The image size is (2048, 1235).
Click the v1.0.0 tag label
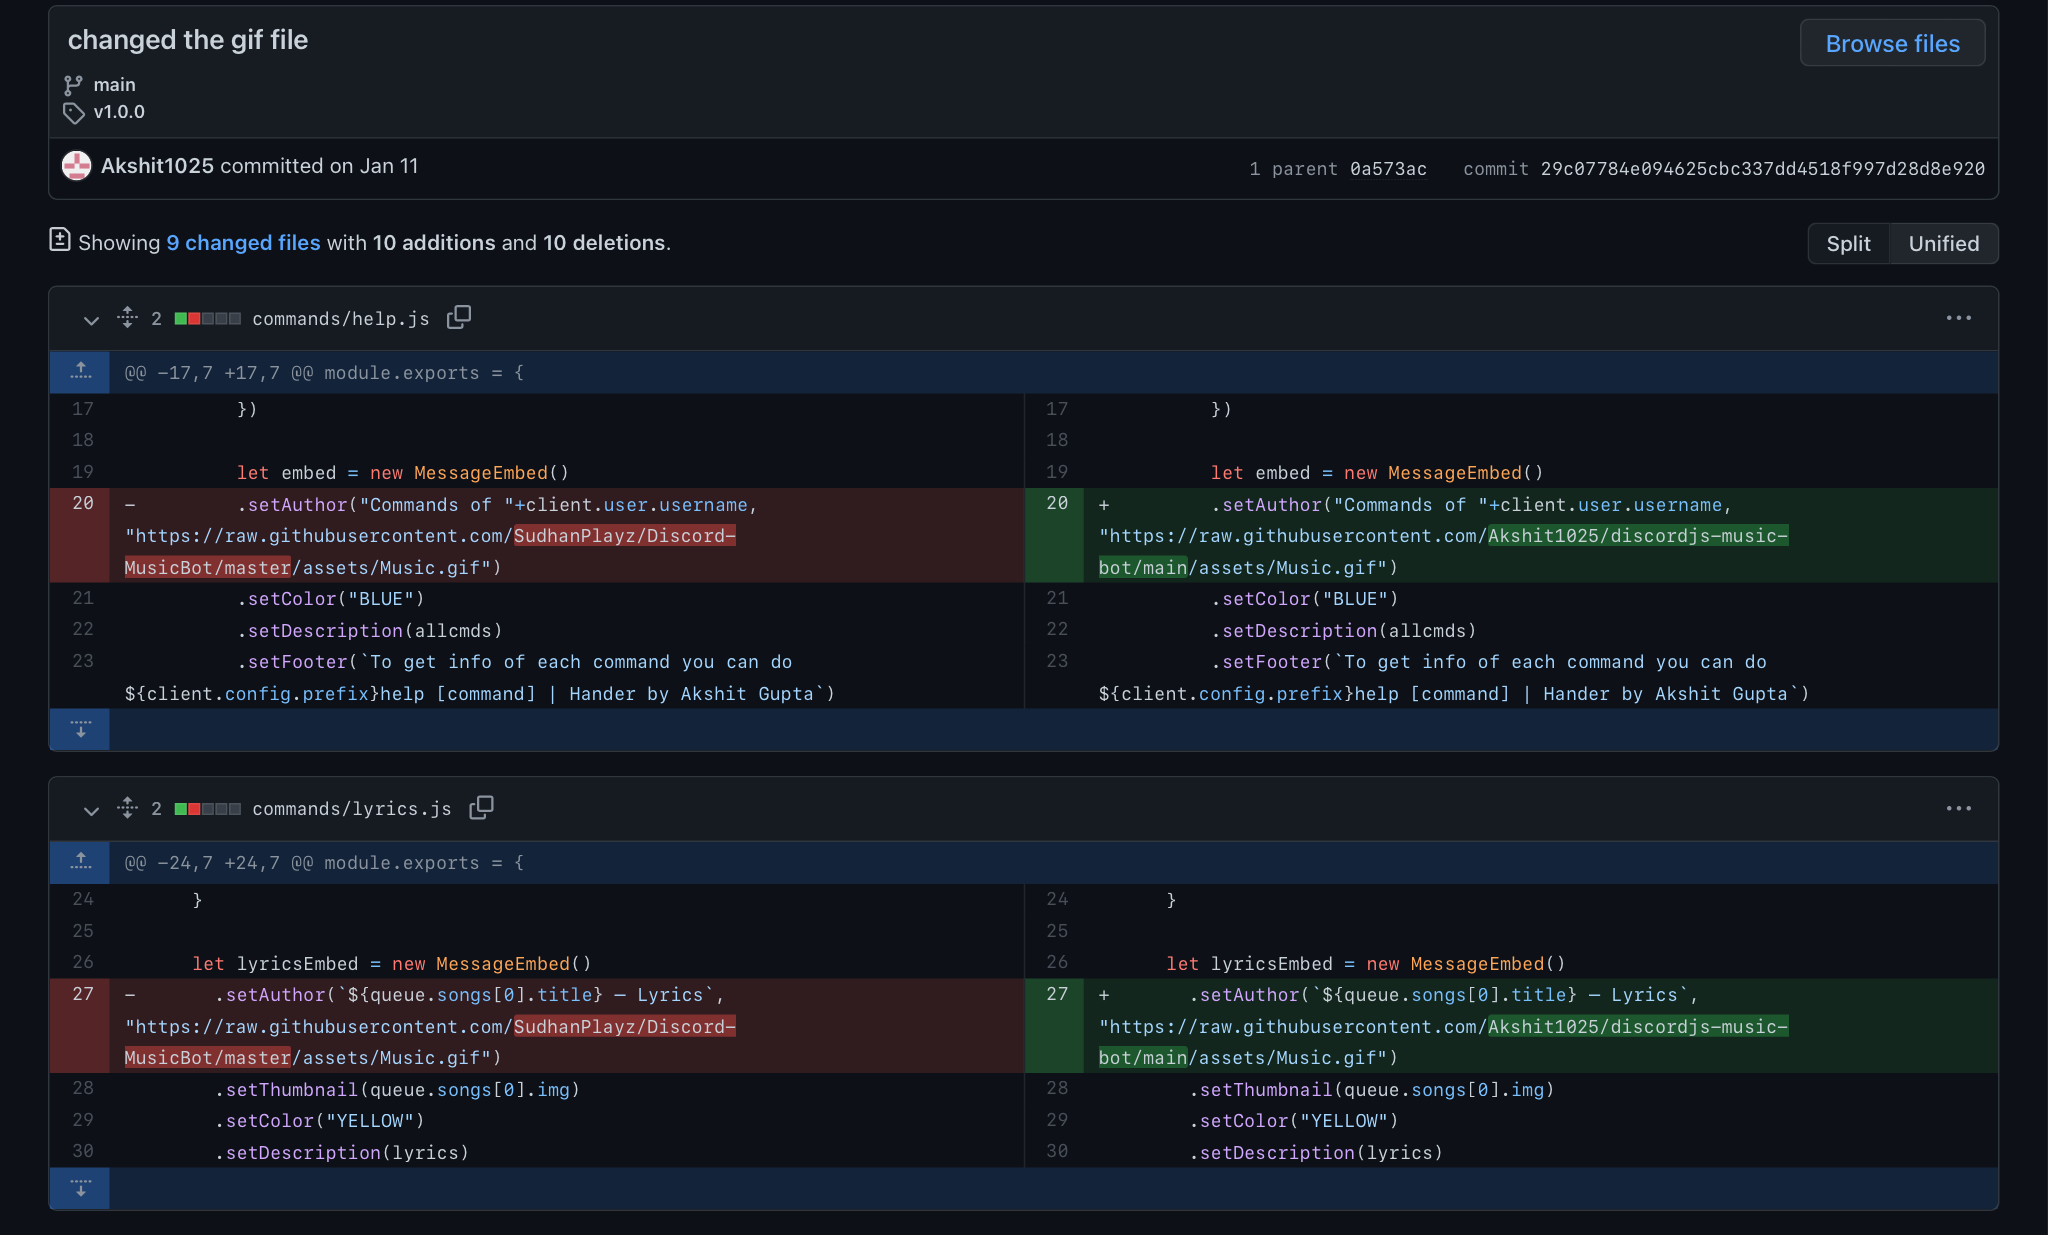117,113
